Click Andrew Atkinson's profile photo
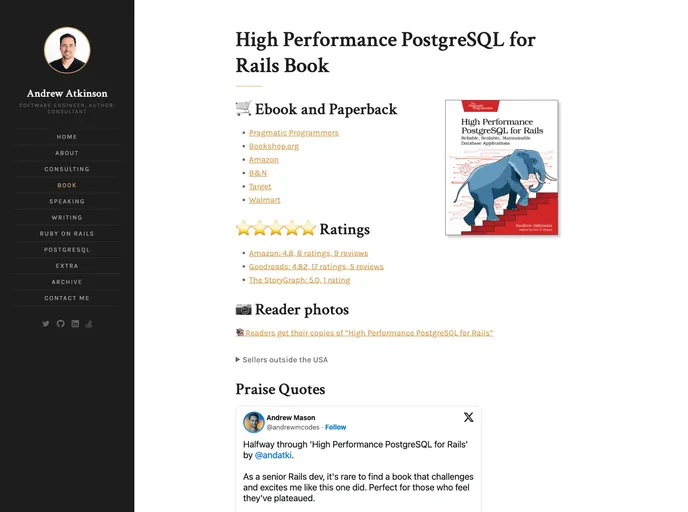688x512 pixels. (x=67, y=50)
